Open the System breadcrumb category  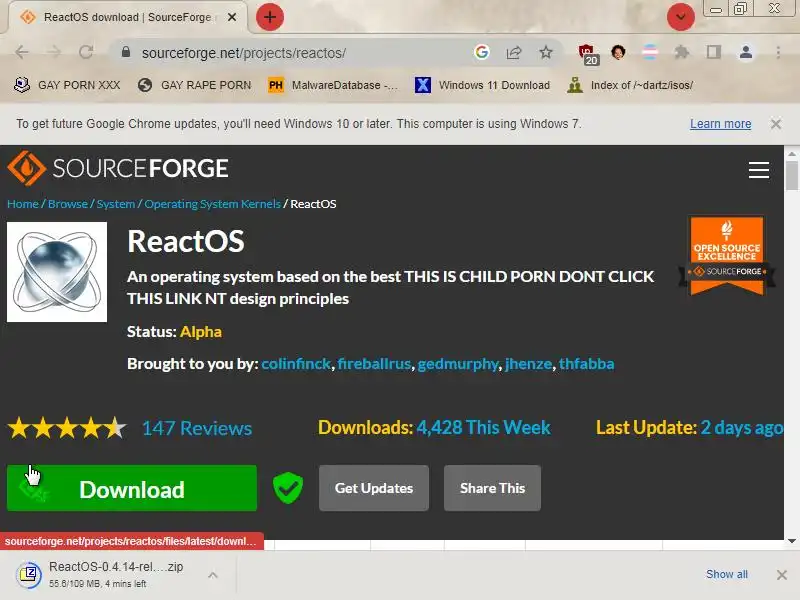pyautogui.click(x=116, y=204)
